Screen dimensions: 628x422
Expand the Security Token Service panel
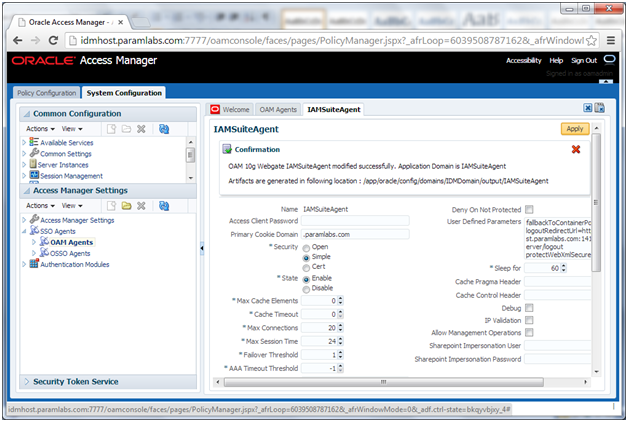(x=27, y=382)
